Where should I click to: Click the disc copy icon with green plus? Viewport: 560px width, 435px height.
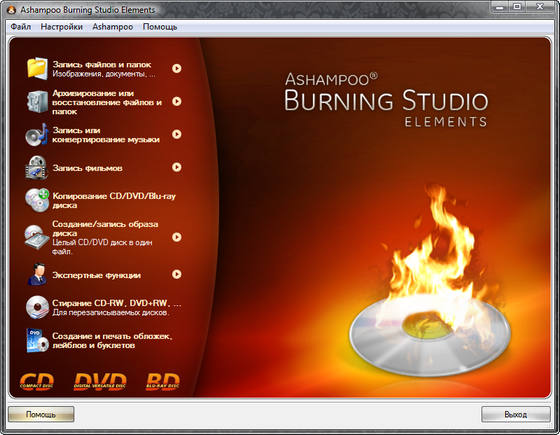[37, 200]
